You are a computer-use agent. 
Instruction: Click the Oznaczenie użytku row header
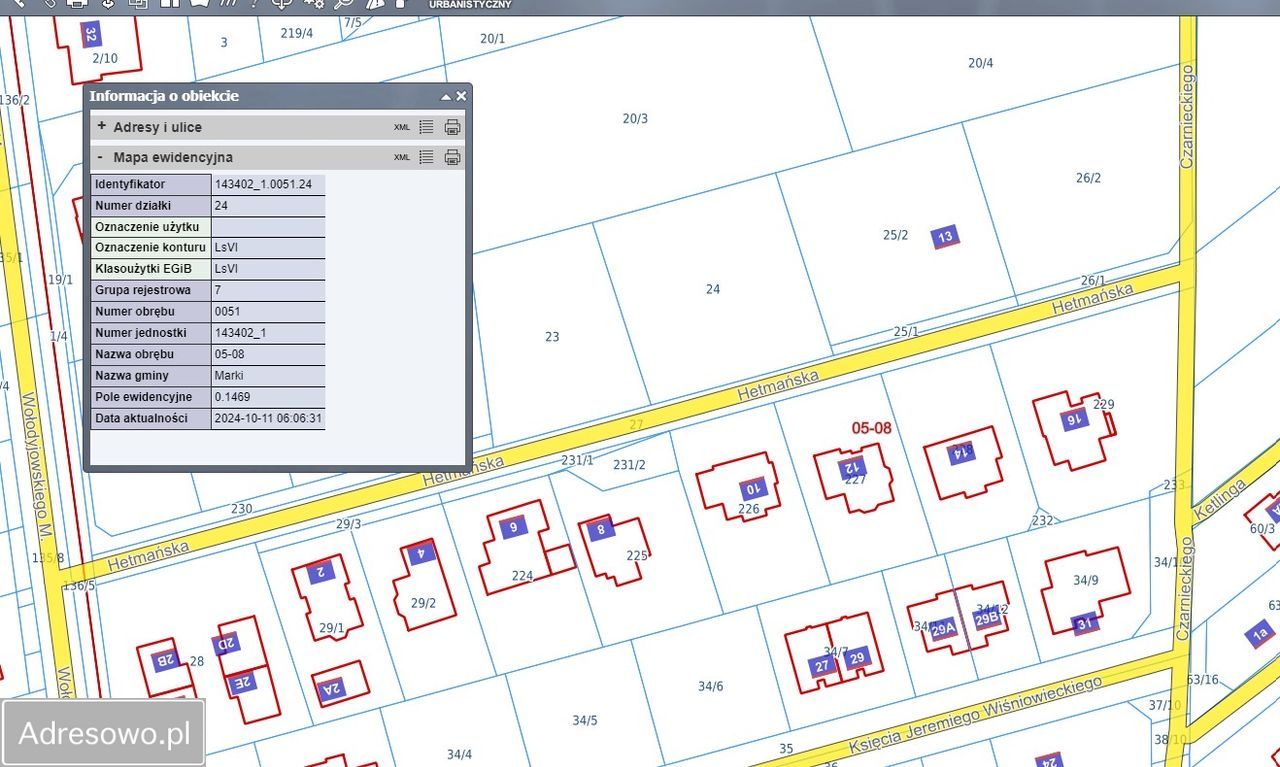pos(151,227)
